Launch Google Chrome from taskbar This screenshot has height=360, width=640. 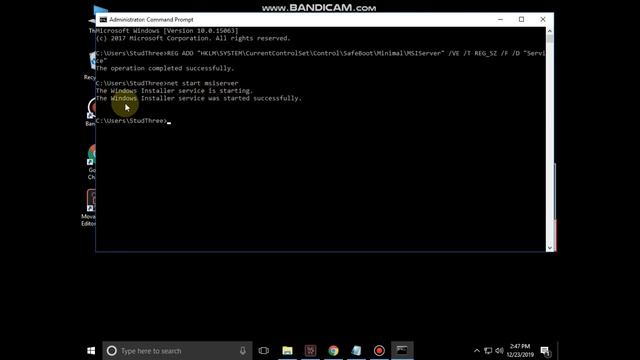click(333, 351)
